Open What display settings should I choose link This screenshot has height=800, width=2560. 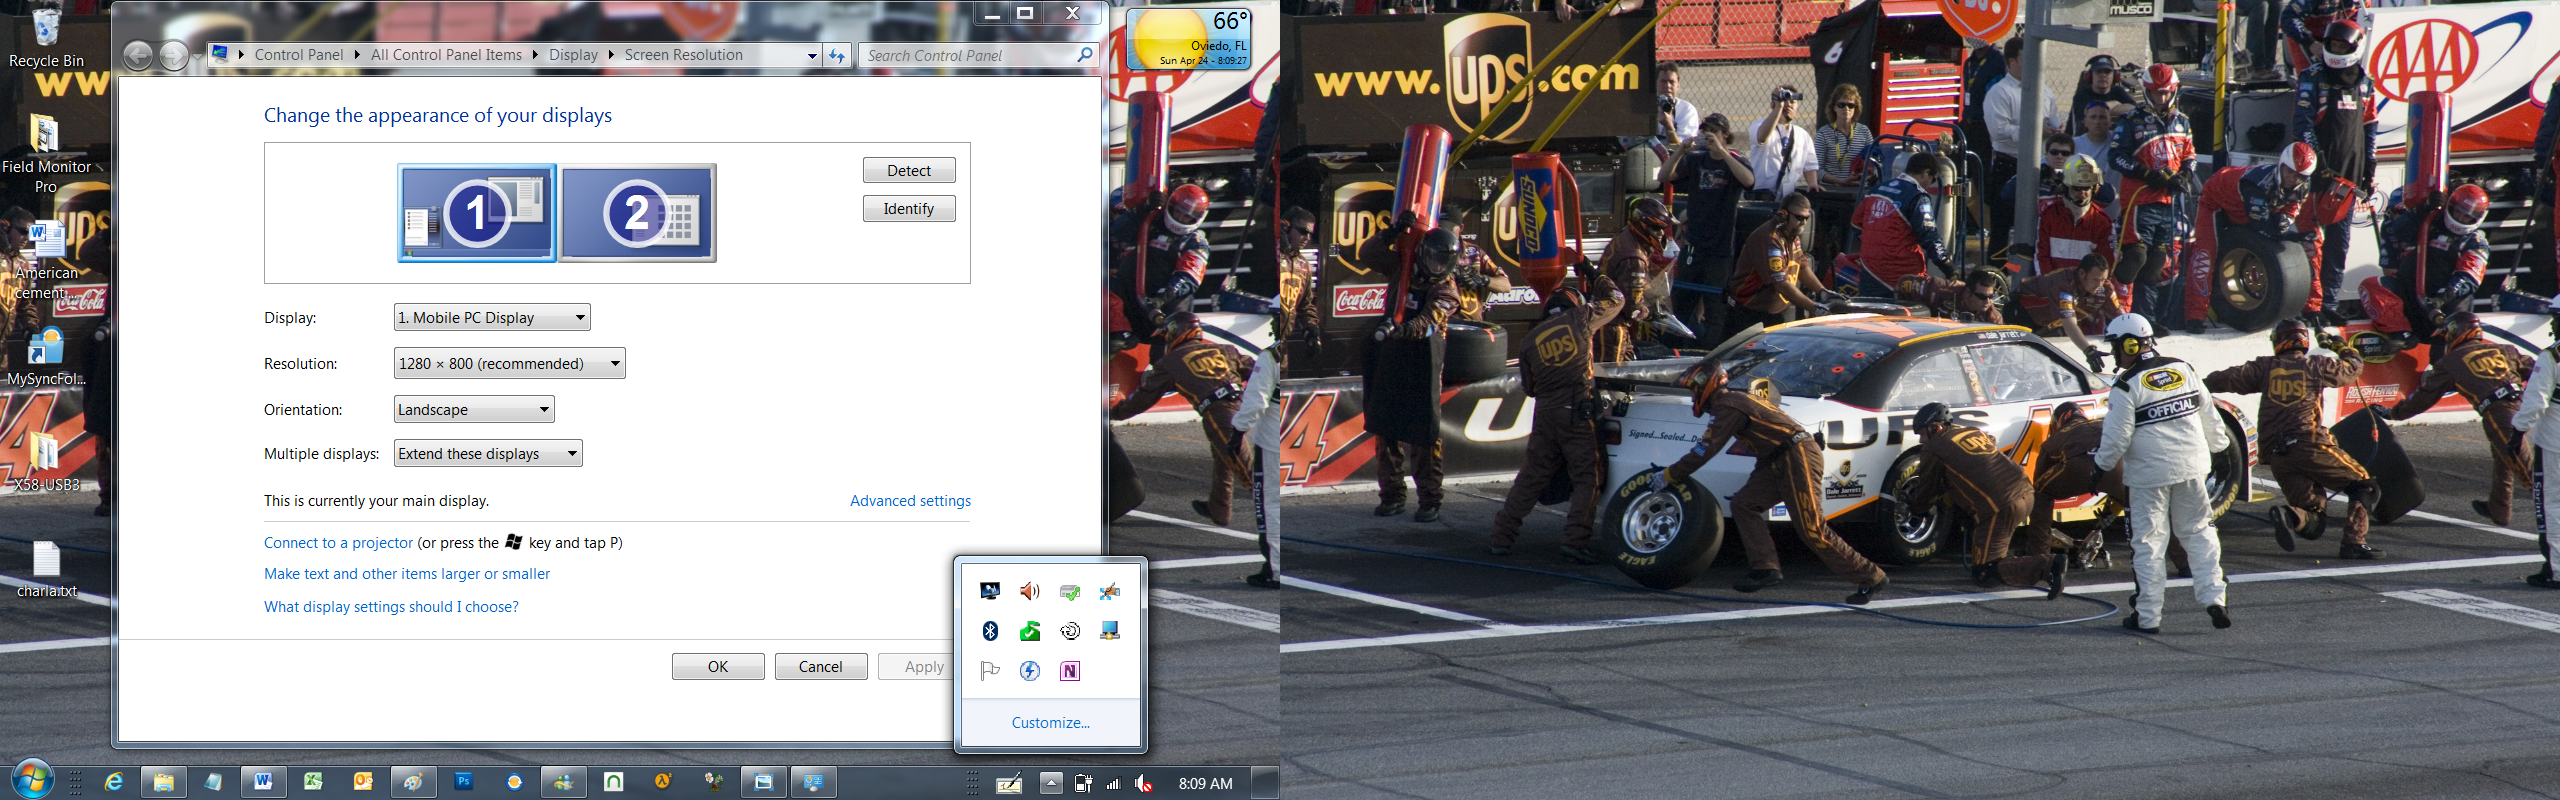[391, 607]
